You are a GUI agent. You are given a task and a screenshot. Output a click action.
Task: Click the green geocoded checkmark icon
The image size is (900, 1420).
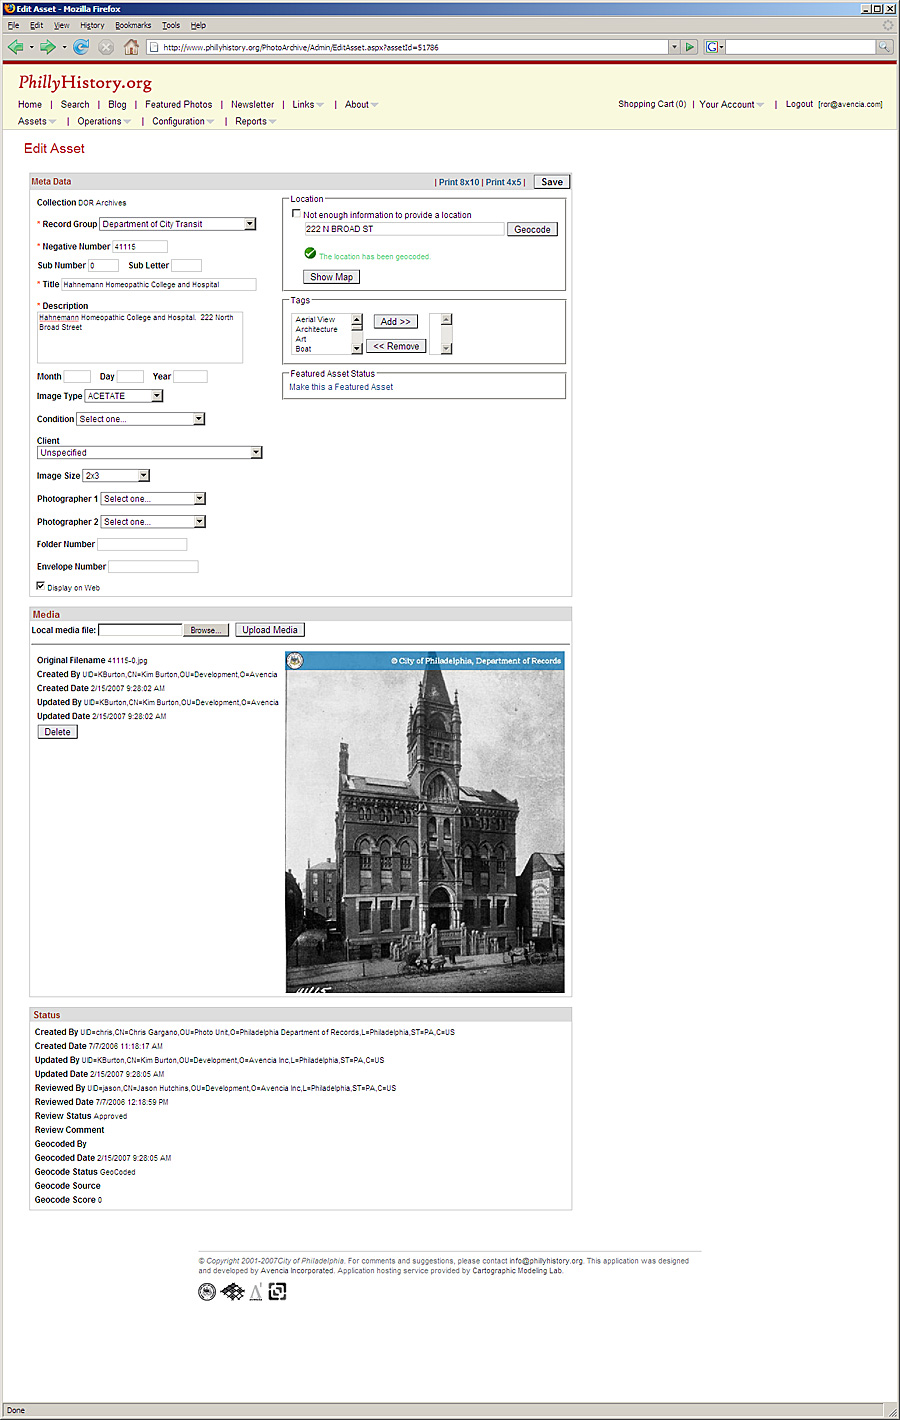(310, 253)
